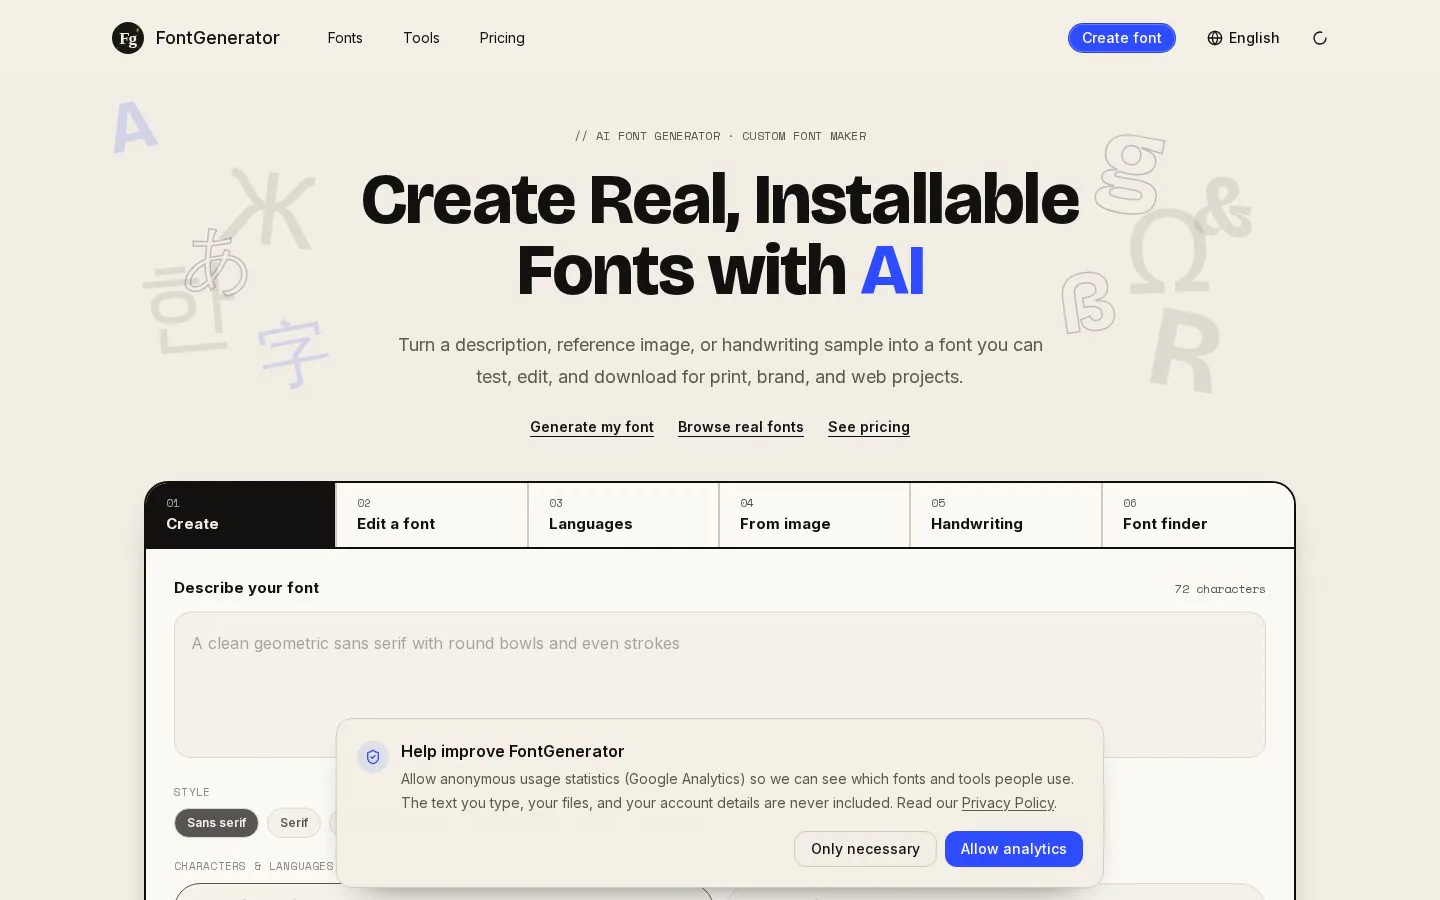This screenshot has width=1440, height=900.
Task: Switch to the From image tab
Action: (x=814, y=515)
